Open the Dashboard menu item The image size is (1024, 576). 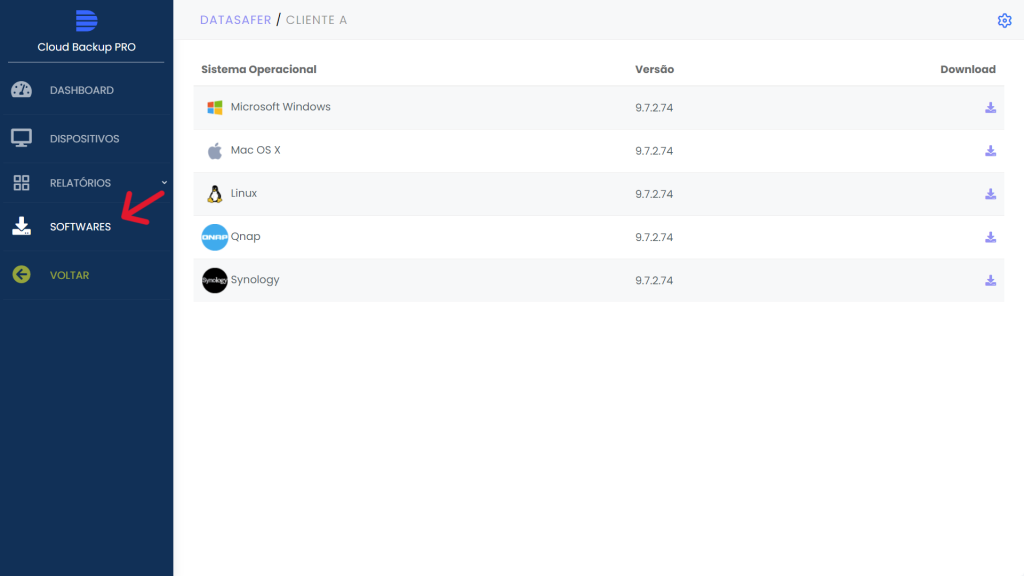(x=82, y=90)
